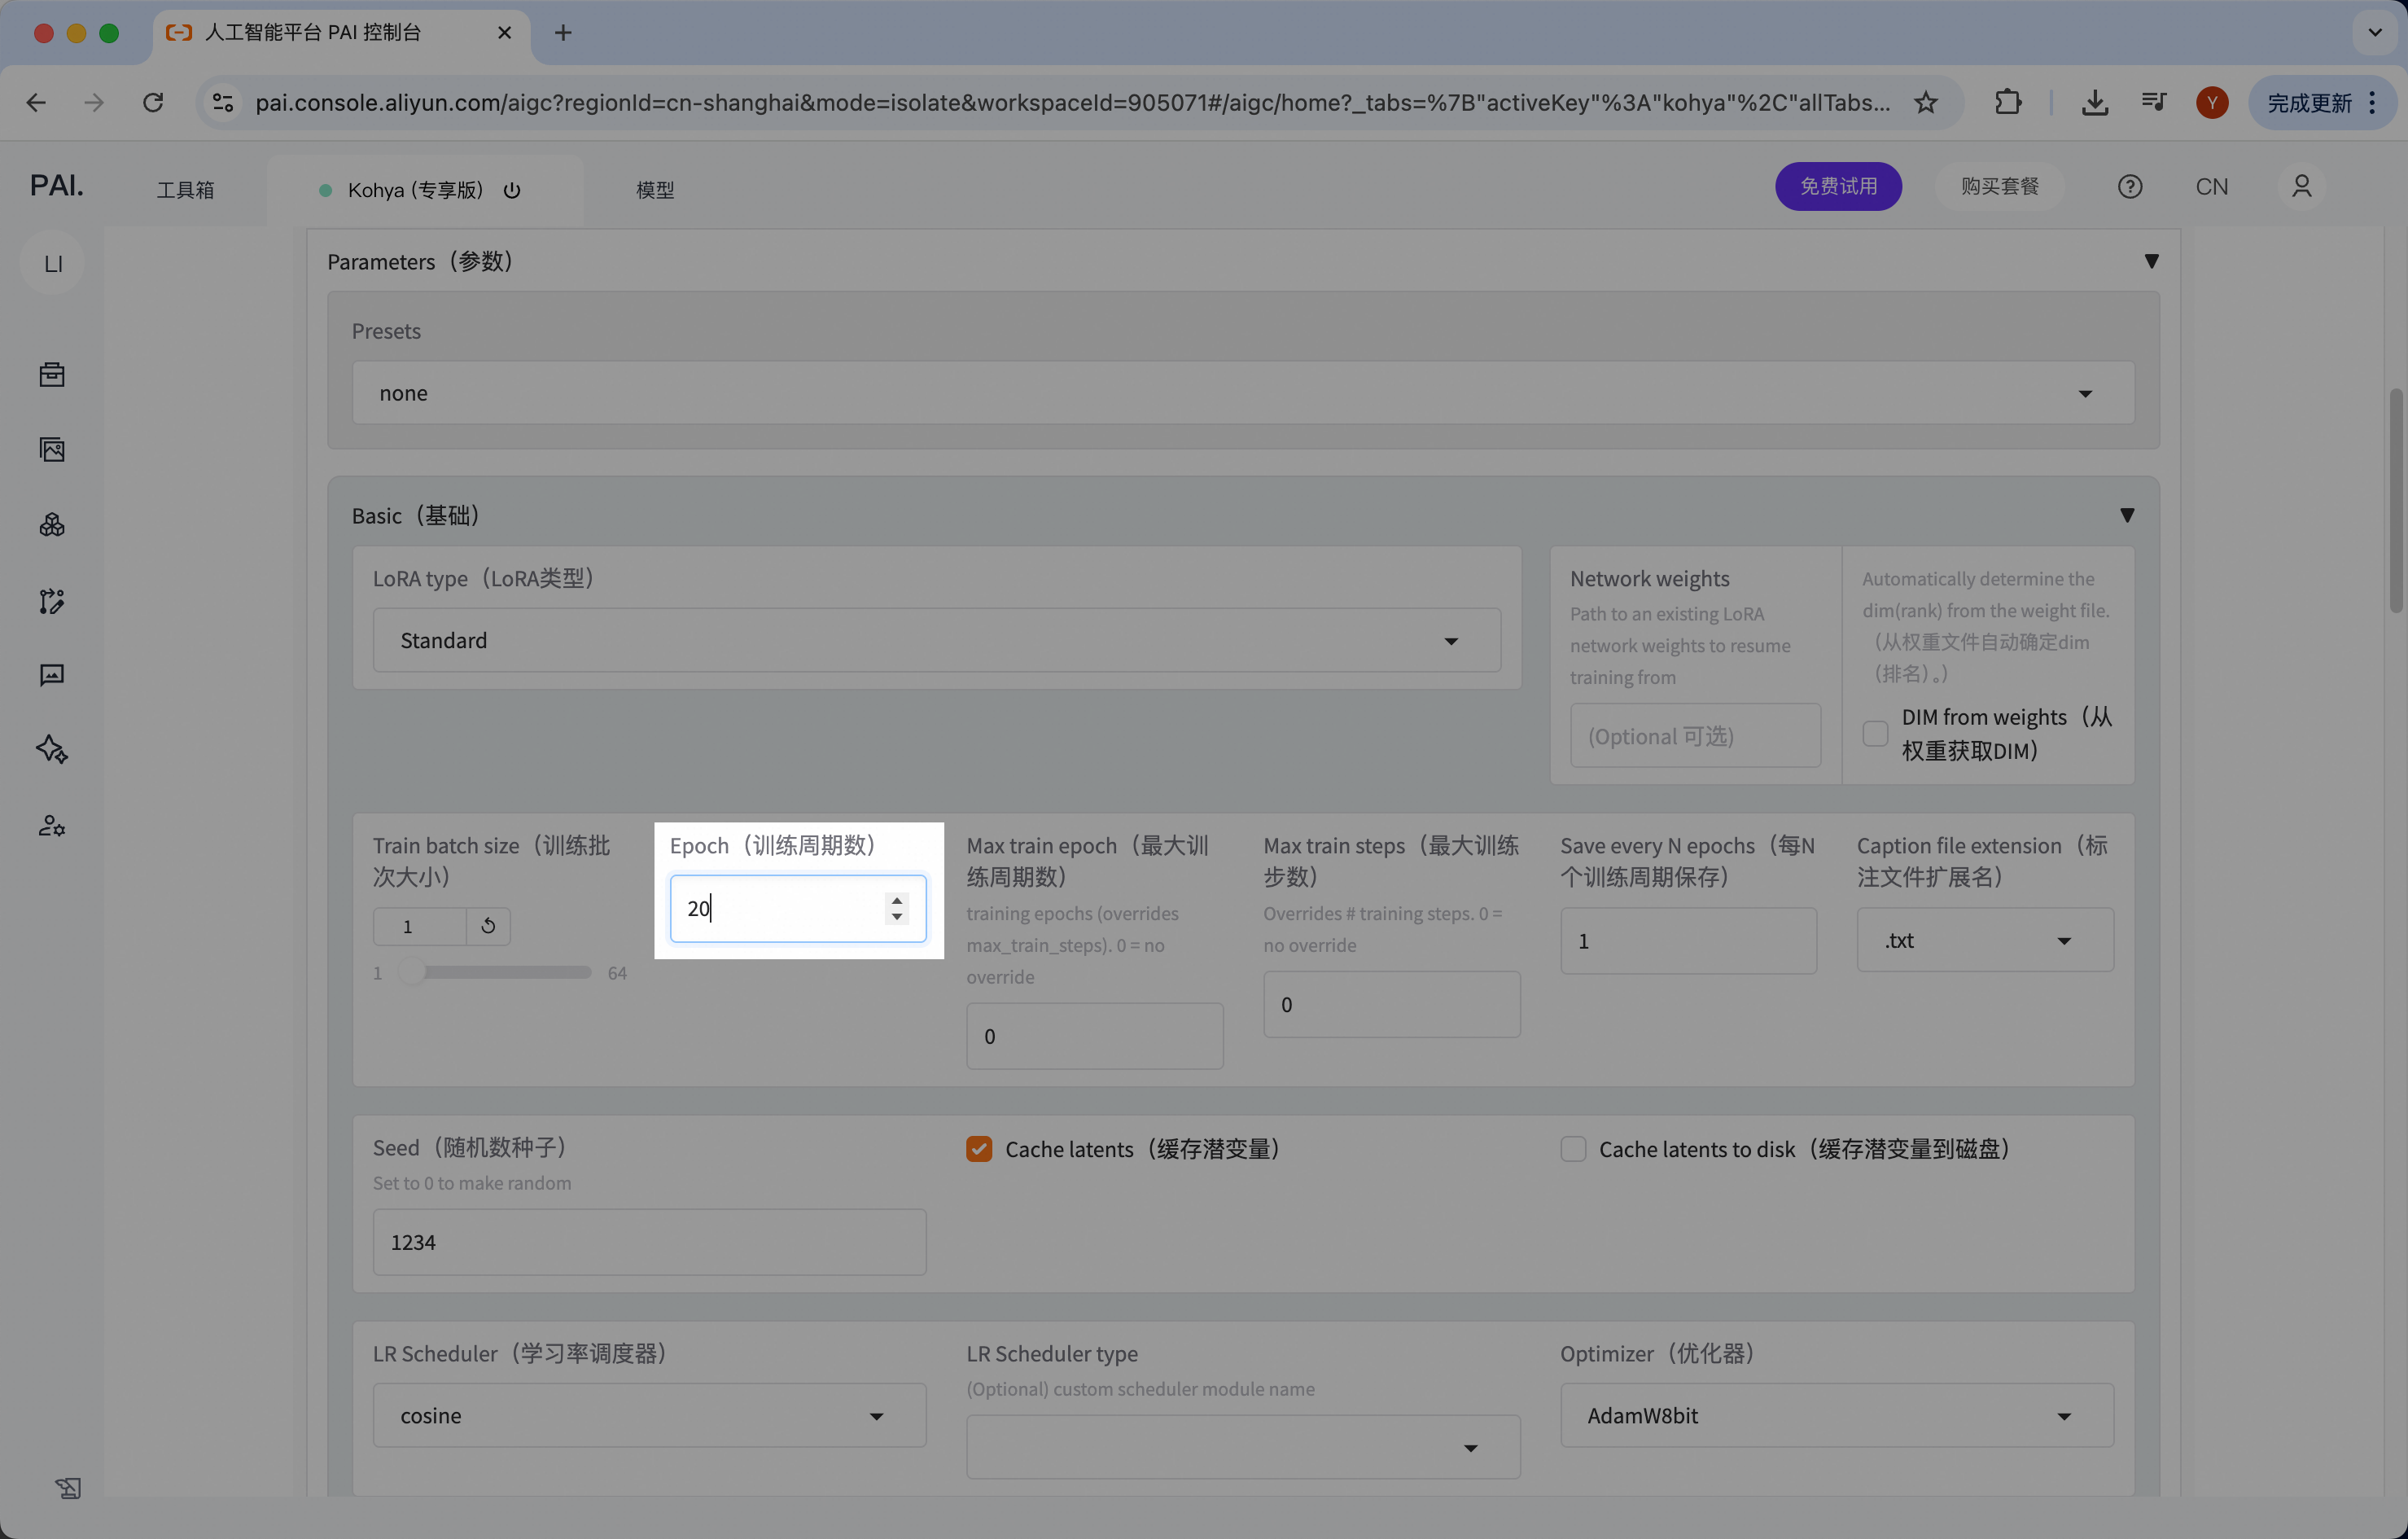The height and width of the screenshot is (1539, 2408).
Task: Enable Cache latents to disk checkbox
Action: coord(1573,1149)
